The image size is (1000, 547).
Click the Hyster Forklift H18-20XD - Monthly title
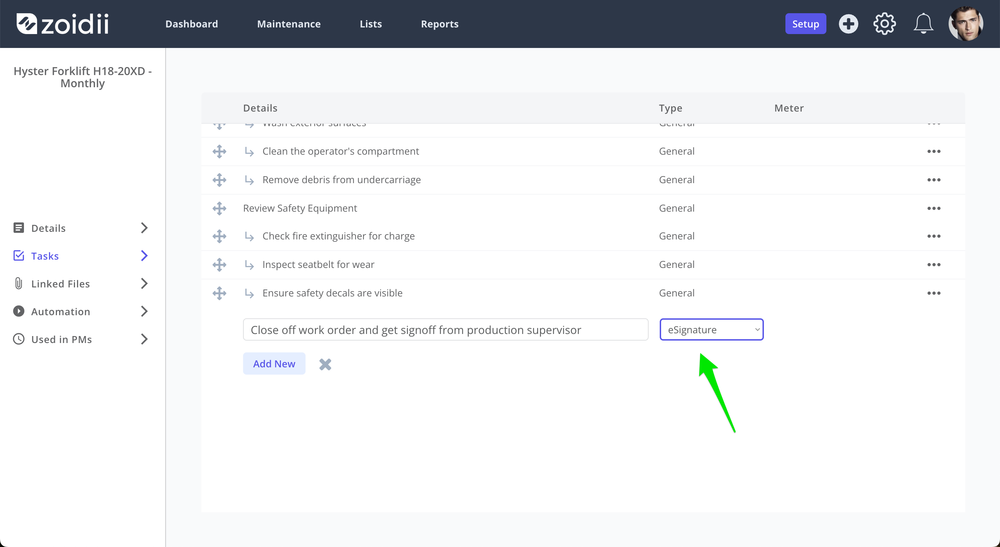(x=82, y=77)
